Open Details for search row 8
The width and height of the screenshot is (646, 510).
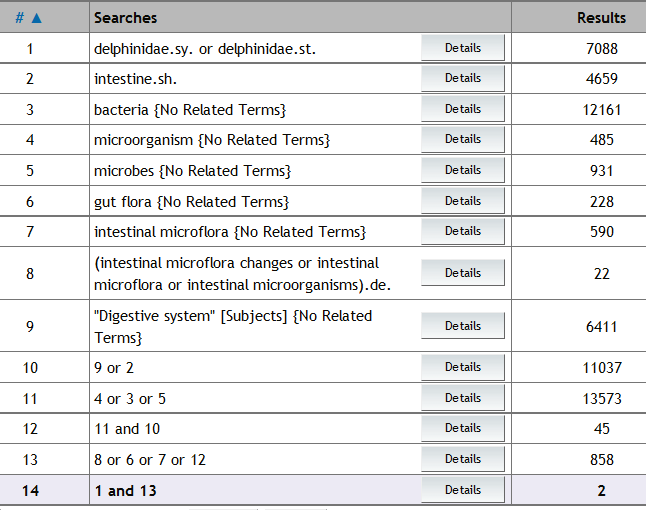[463, 273]
